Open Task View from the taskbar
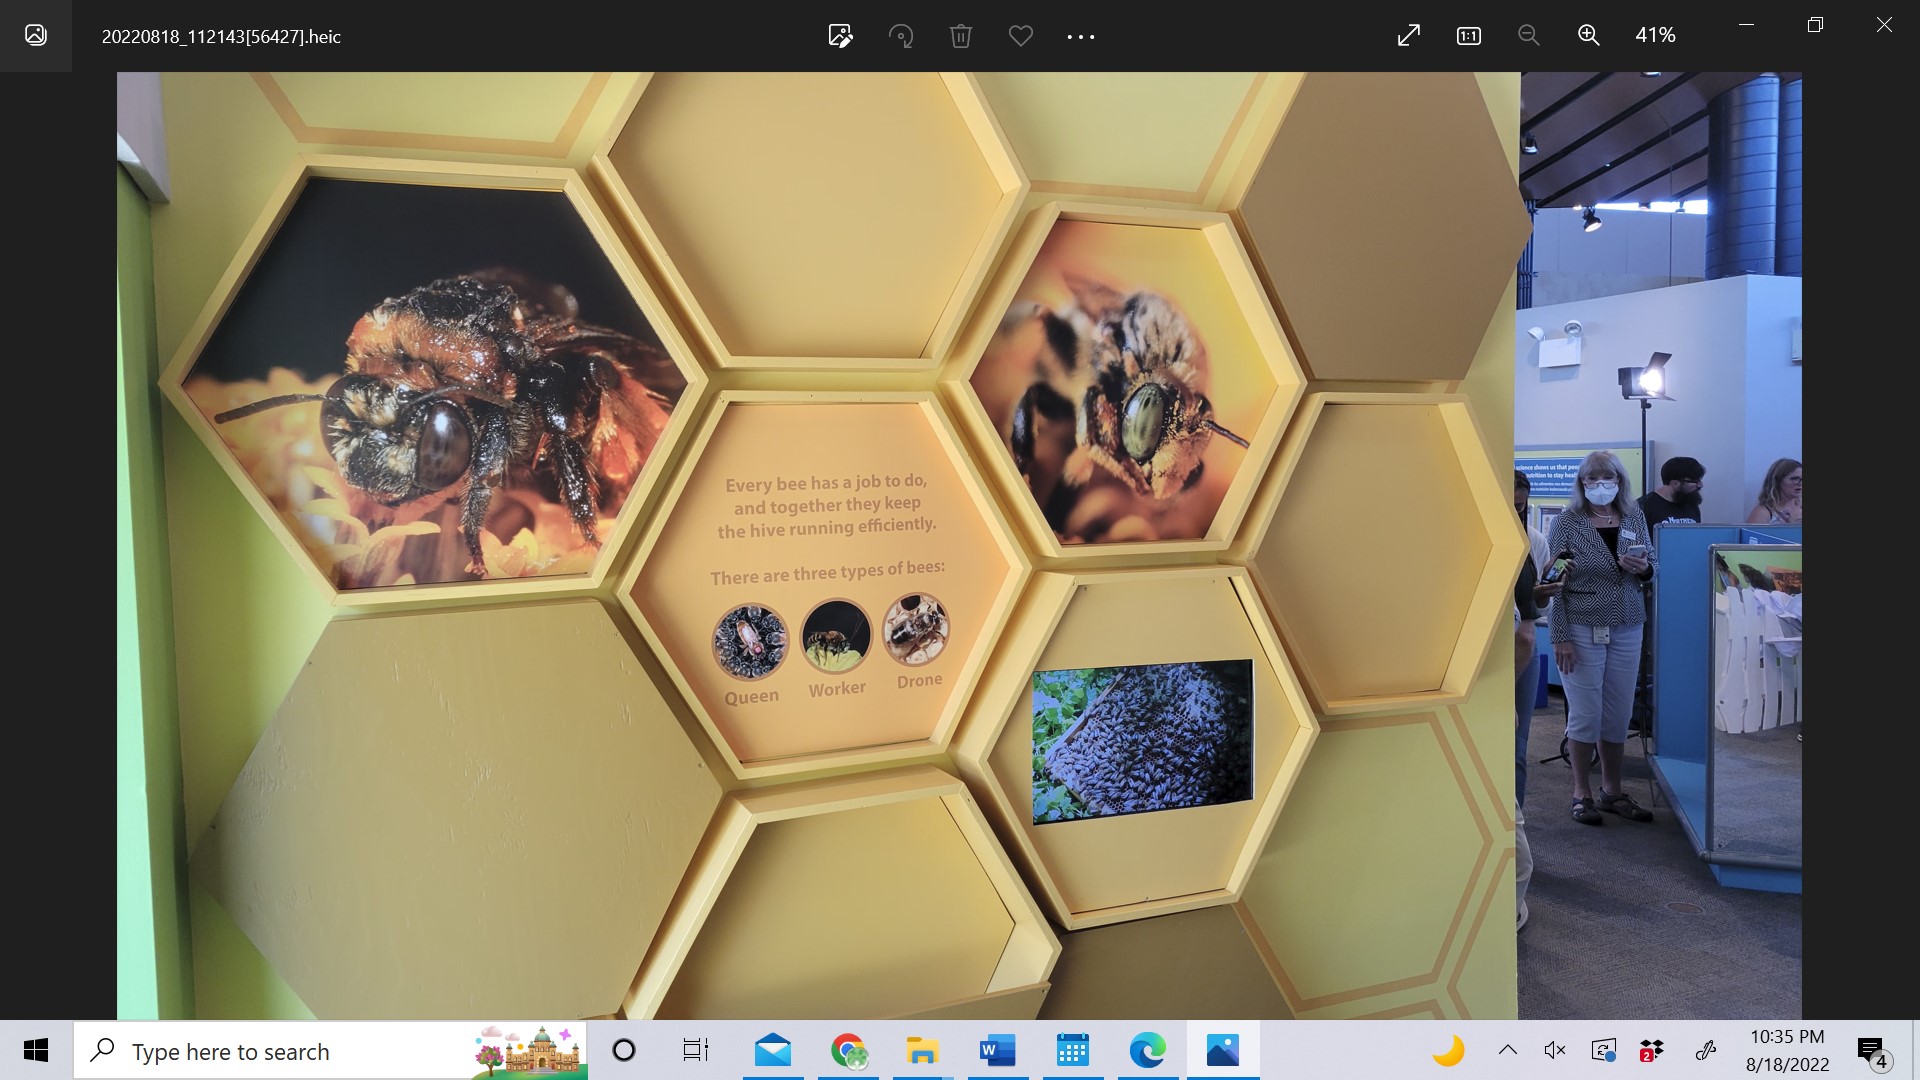 pyautogui.click(x=695, y=1050)
